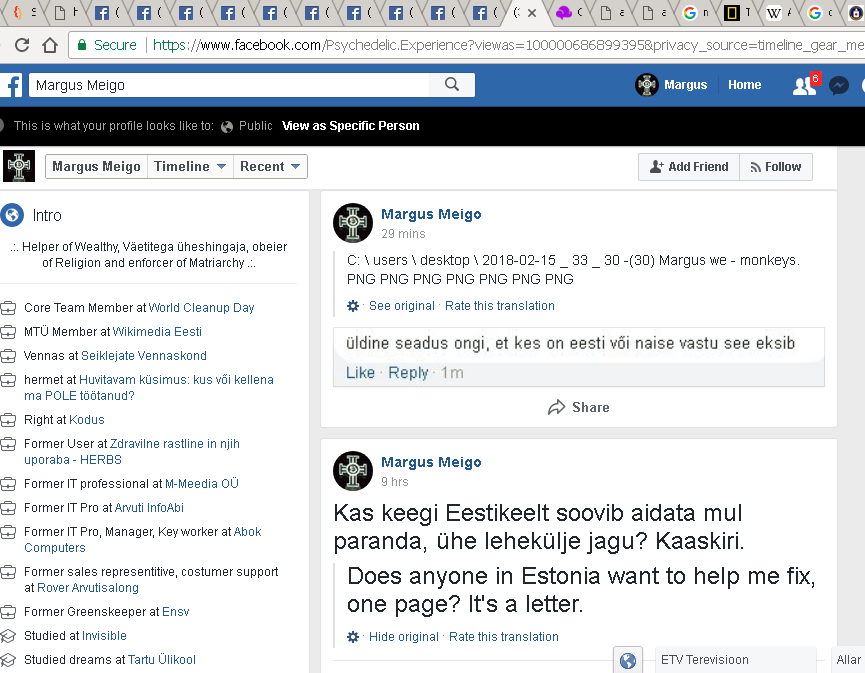Click the 29 mins timestamp
This screenshot has width=865, height=673.
tap(403, 234)
